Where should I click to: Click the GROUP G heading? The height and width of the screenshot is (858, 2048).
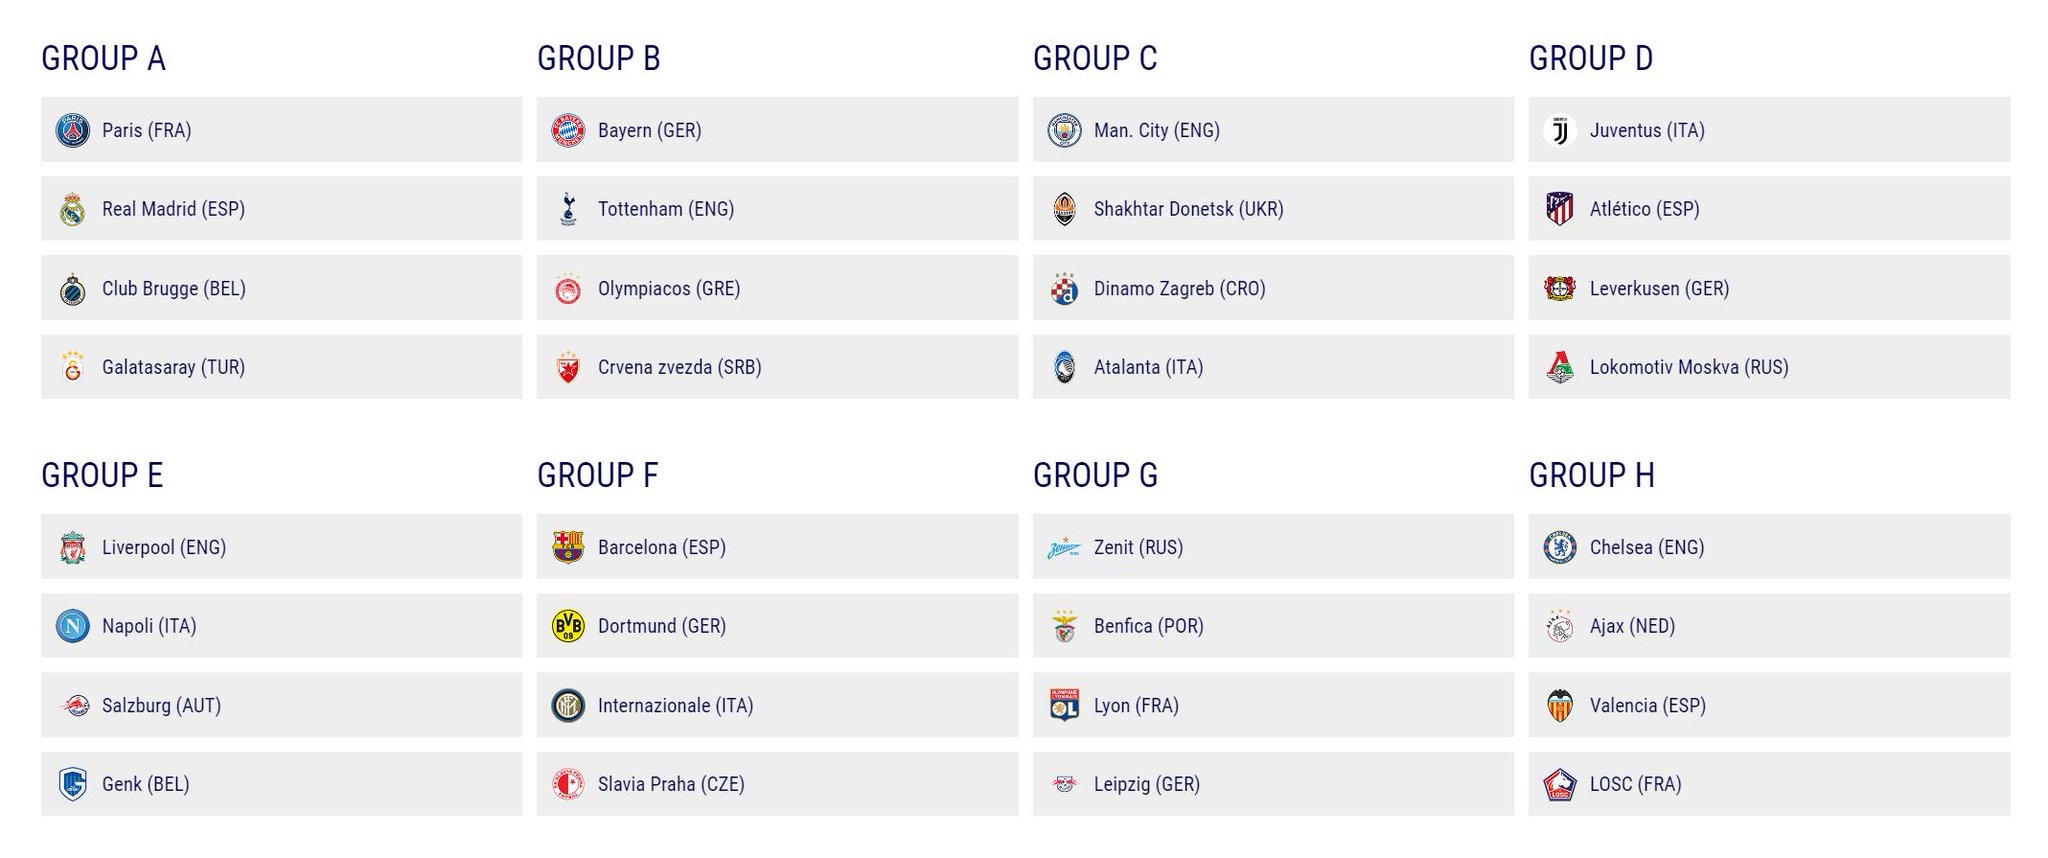pos(1095,475)
